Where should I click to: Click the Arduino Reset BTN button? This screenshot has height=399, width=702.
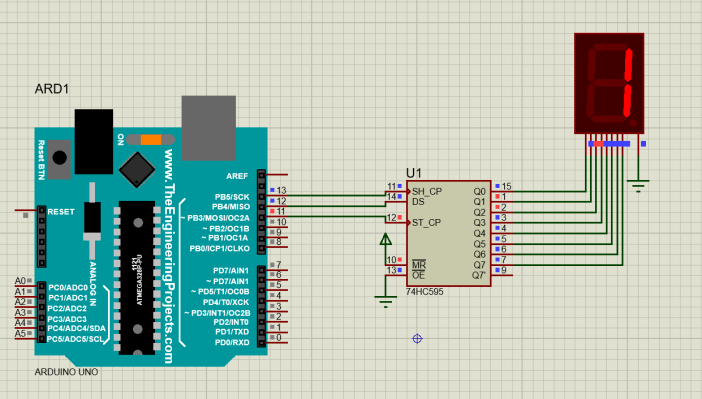59,159
